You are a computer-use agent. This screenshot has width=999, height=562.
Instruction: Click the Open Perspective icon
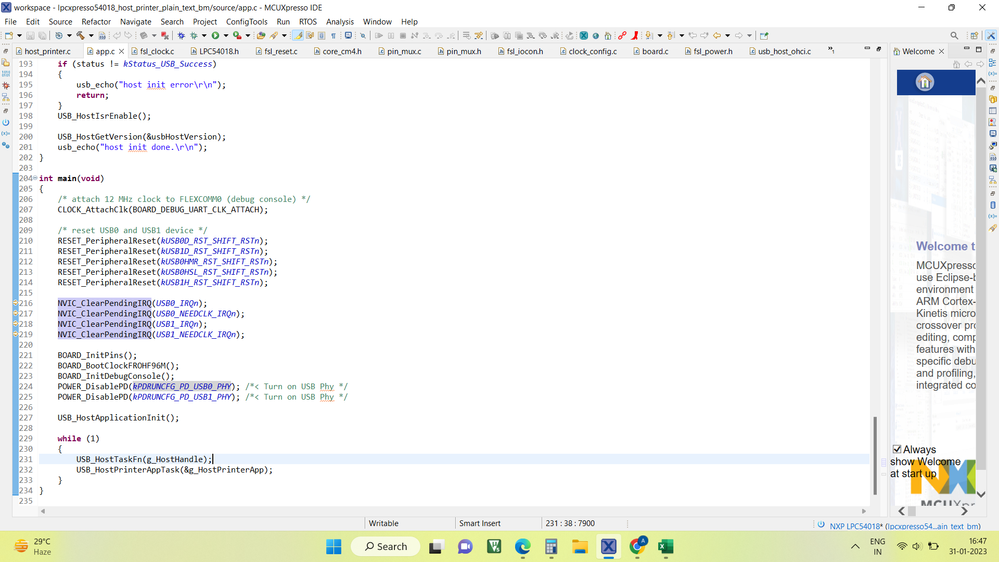(x=974, y=36)
